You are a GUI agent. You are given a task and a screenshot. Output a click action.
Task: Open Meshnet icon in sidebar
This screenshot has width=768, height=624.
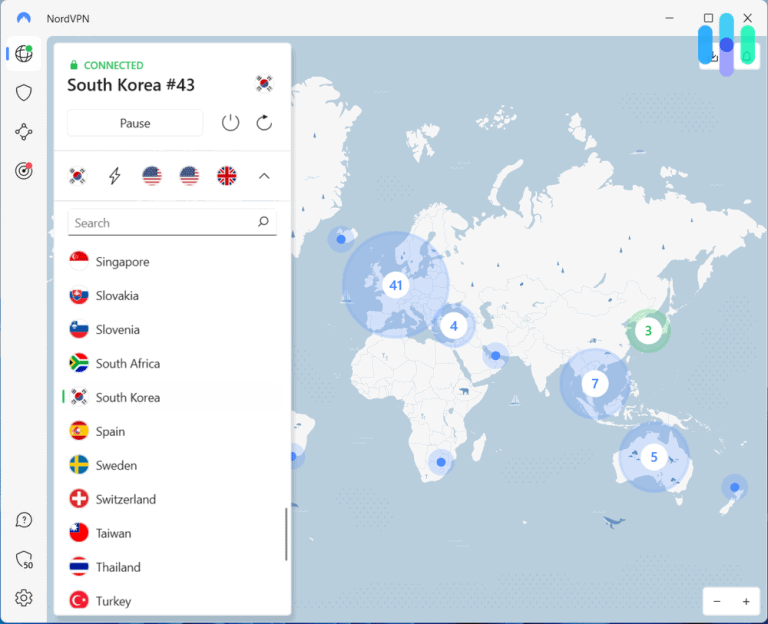point(24,132)
